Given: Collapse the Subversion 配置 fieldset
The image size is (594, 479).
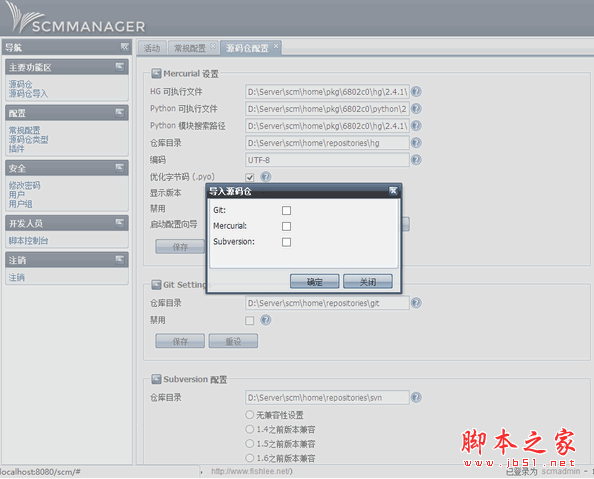Looking at the screenshot, I should (x=156, y=379).
